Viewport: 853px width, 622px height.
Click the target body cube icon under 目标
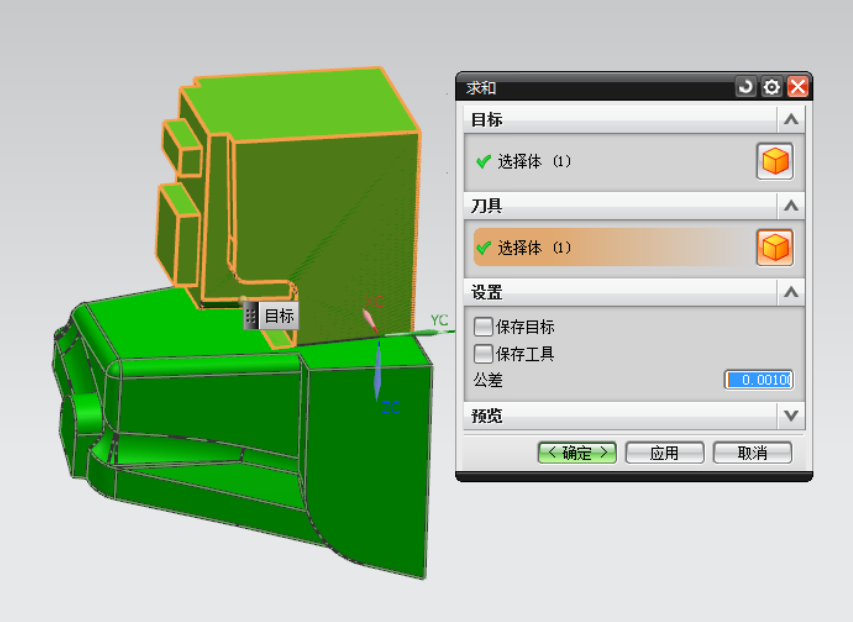[775, 161]
